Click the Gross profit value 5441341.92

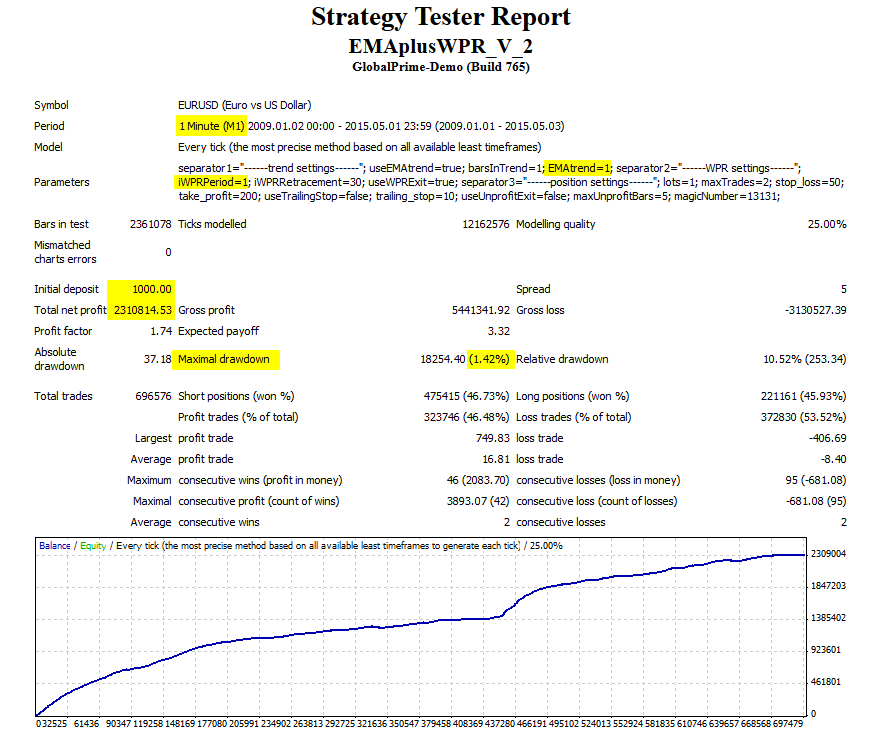pyautogui.click(x=481, y=309)
